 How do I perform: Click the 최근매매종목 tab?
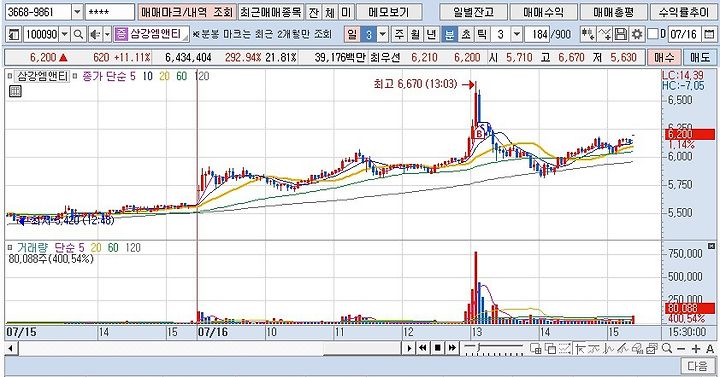click(x=271, y=12)
